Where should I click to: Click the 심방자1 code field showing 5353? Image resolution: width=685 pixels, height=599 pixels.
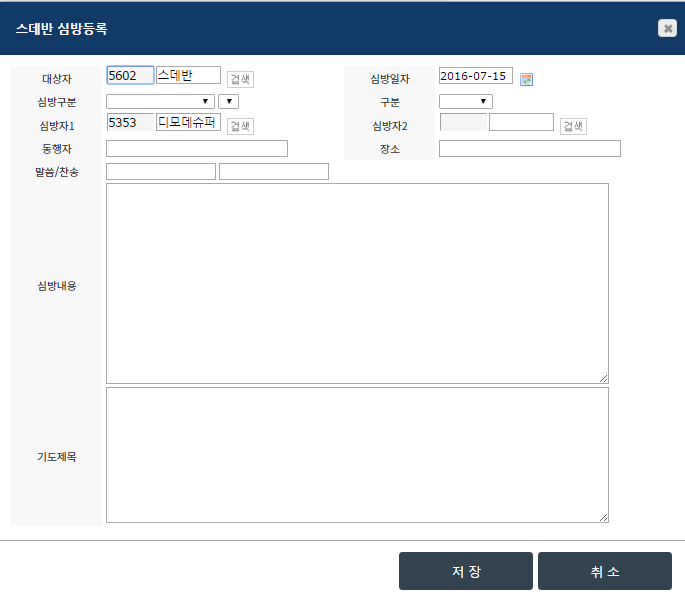pos(130,122)
